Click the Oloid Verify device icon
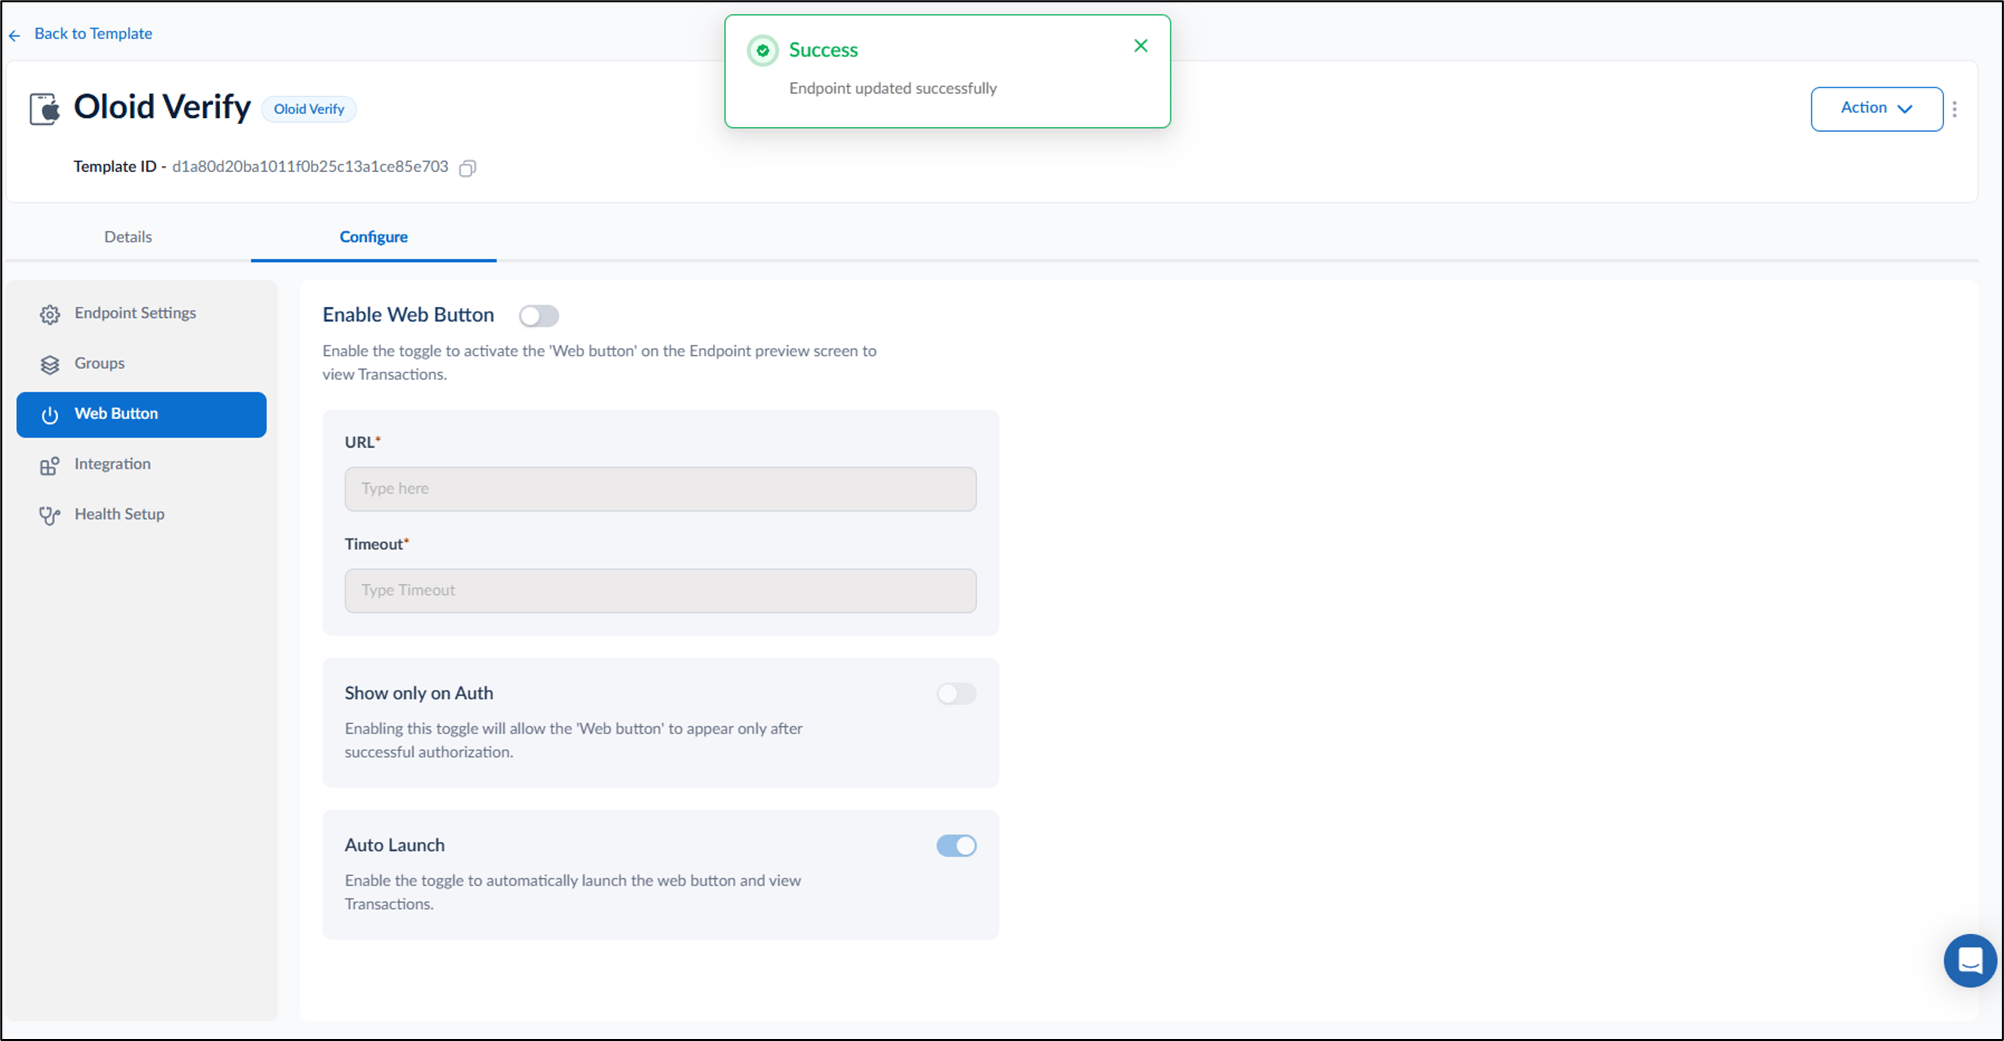Viewport: 2004px width, 1041px height. tap(44, 108)
